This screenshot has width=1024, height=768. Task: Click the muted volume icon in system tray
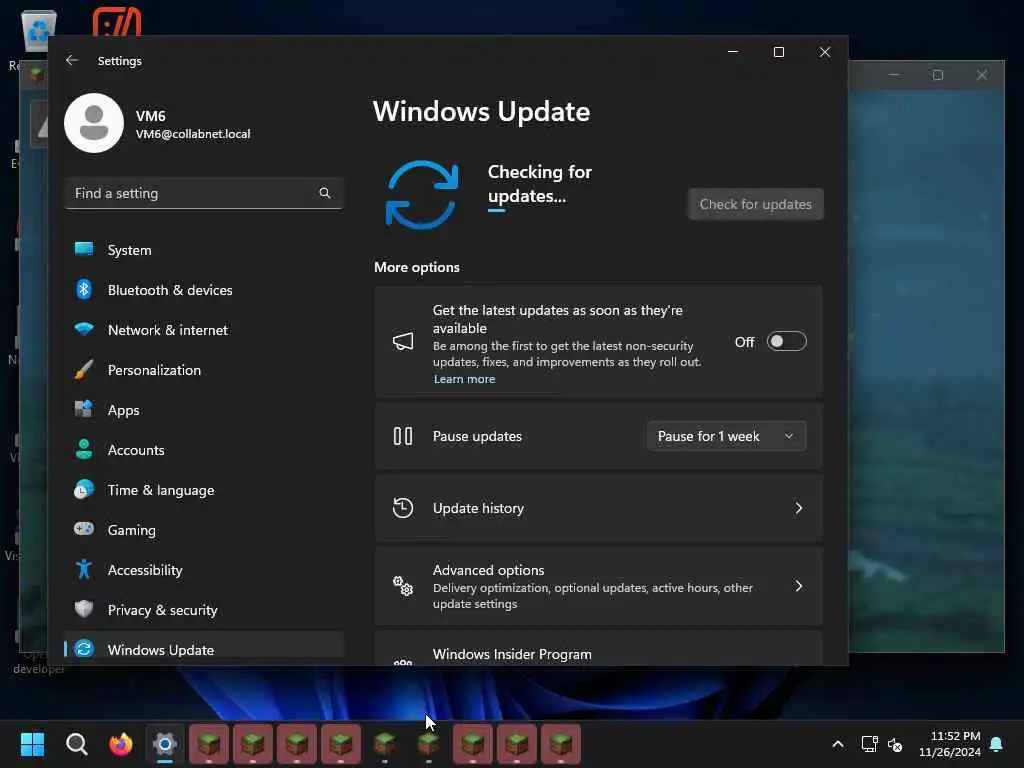[x=895, y=744]
